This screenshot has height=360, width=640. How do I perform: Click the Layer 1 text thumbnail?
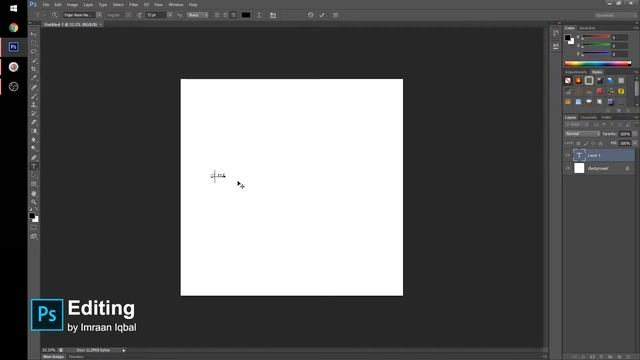coord(579,155)
